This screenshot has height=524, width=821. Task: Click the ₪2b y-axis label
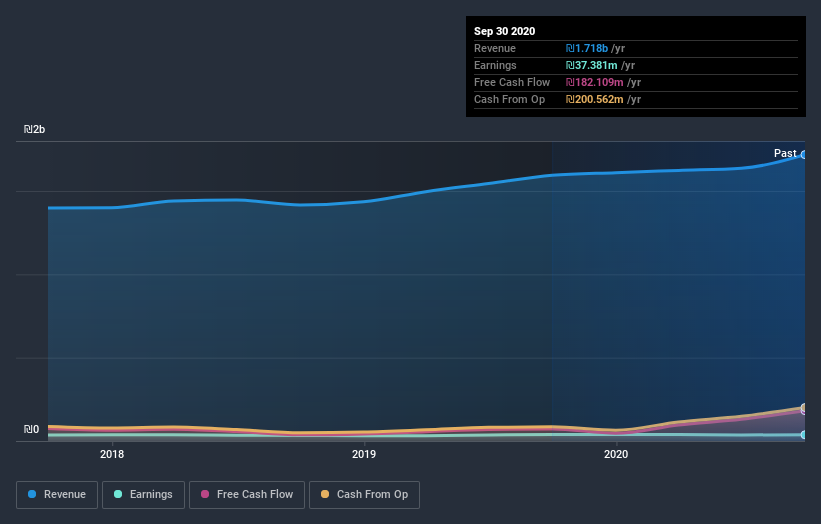35,129
